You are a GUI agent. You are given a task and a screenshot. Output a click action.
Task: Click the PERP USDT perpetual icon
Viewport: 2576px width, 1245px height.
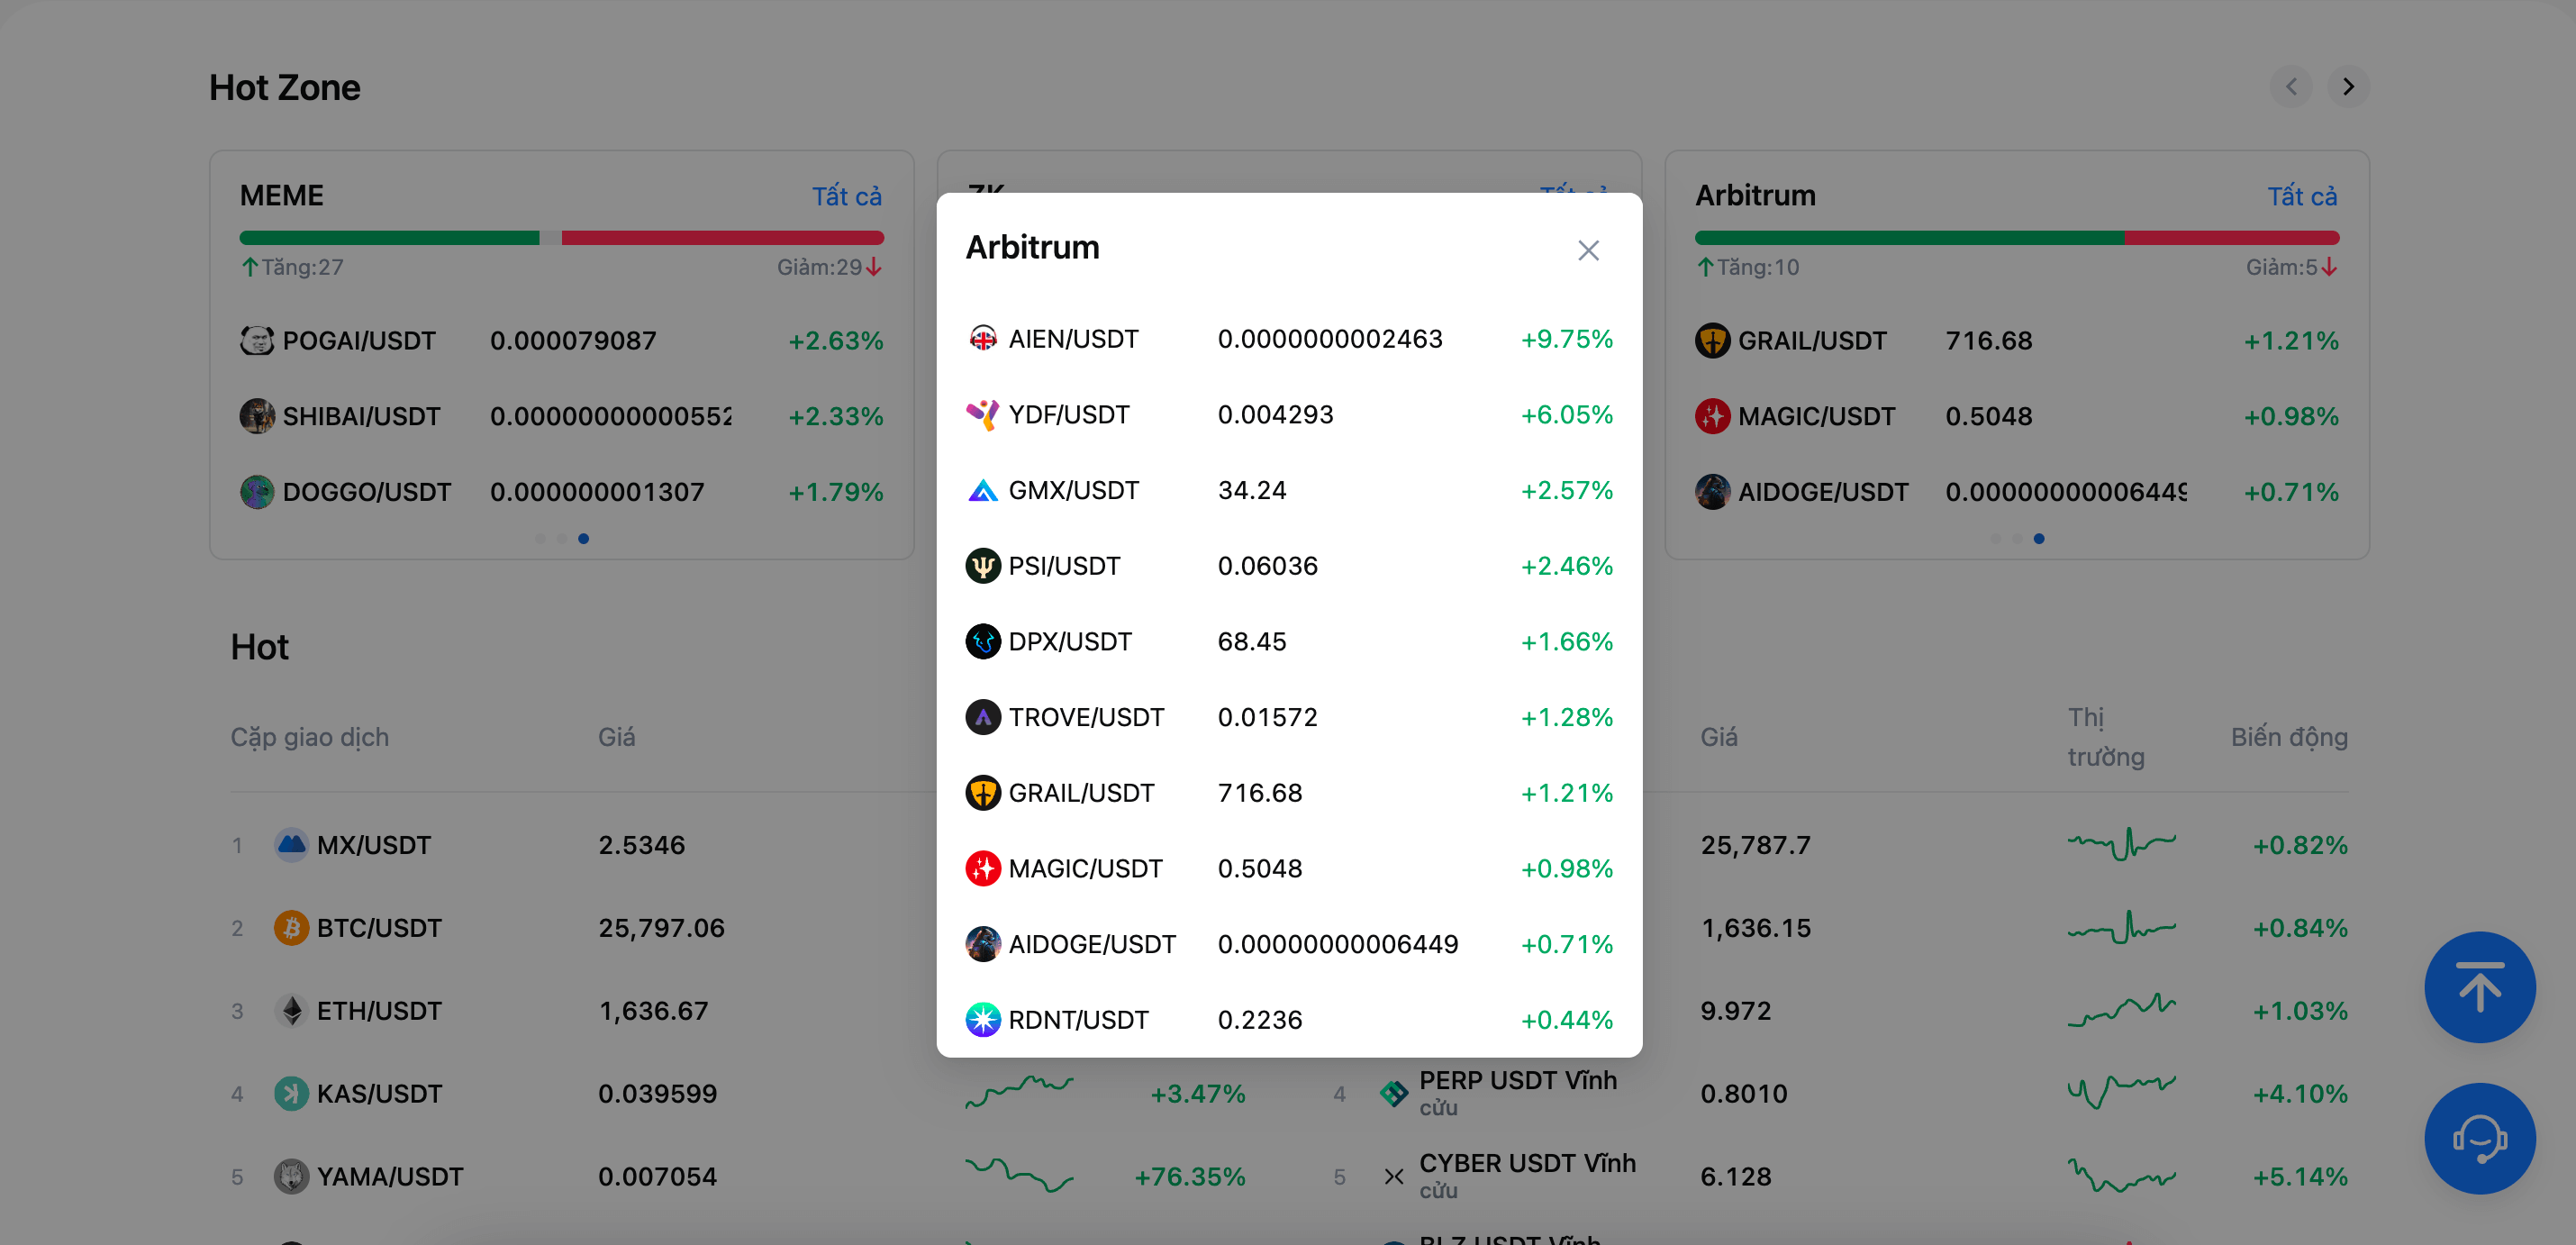point(1394,1094)
